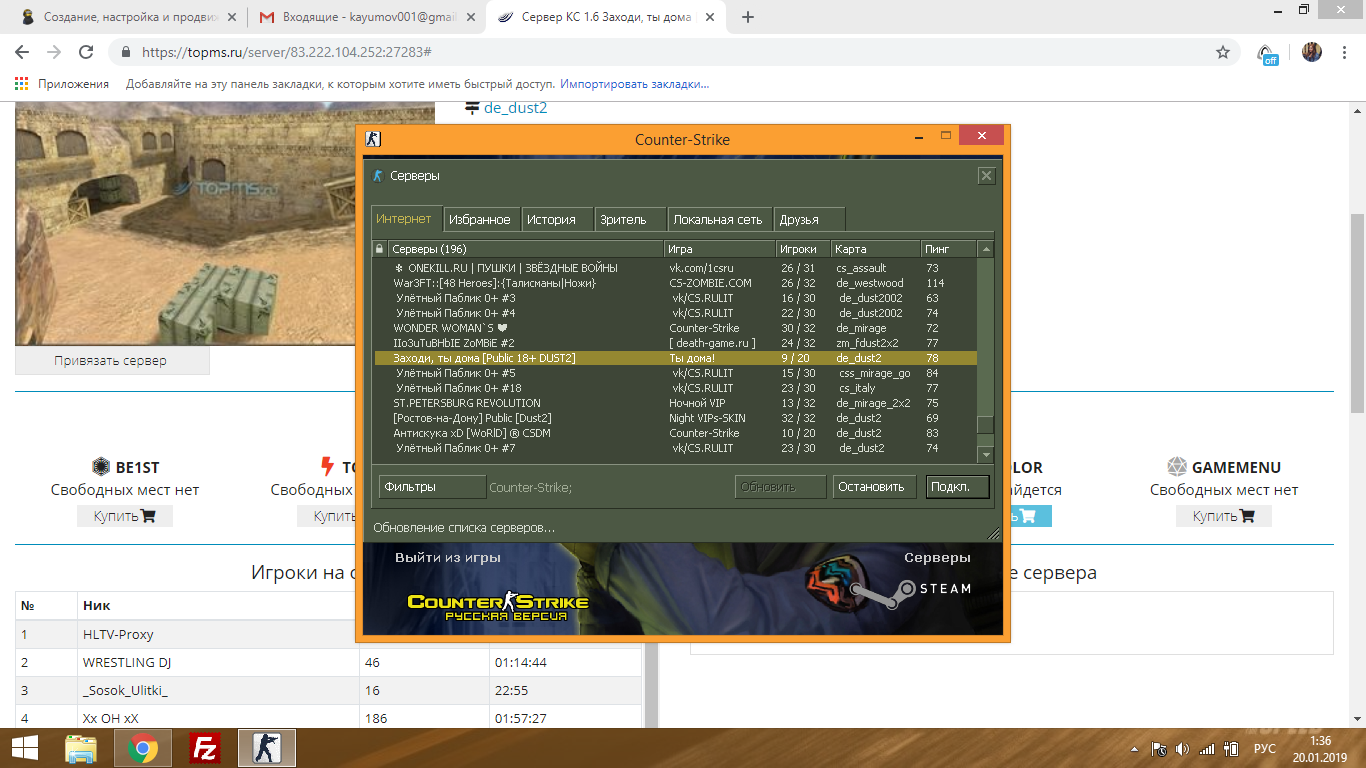Image resolution: width=1366 pixels, height=768 pixels.
Task: Sort servers by the Серверы (196) column
Action: (526, 249)
